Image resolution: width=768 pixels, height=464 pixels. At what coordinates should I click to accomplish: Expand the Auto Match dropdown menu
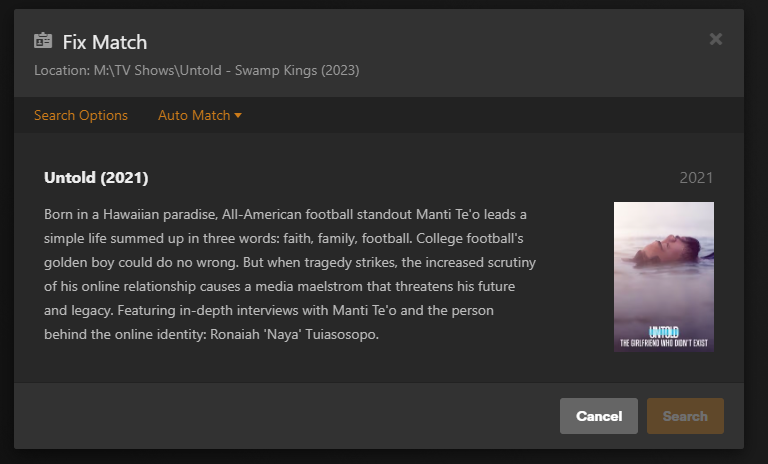195,115
